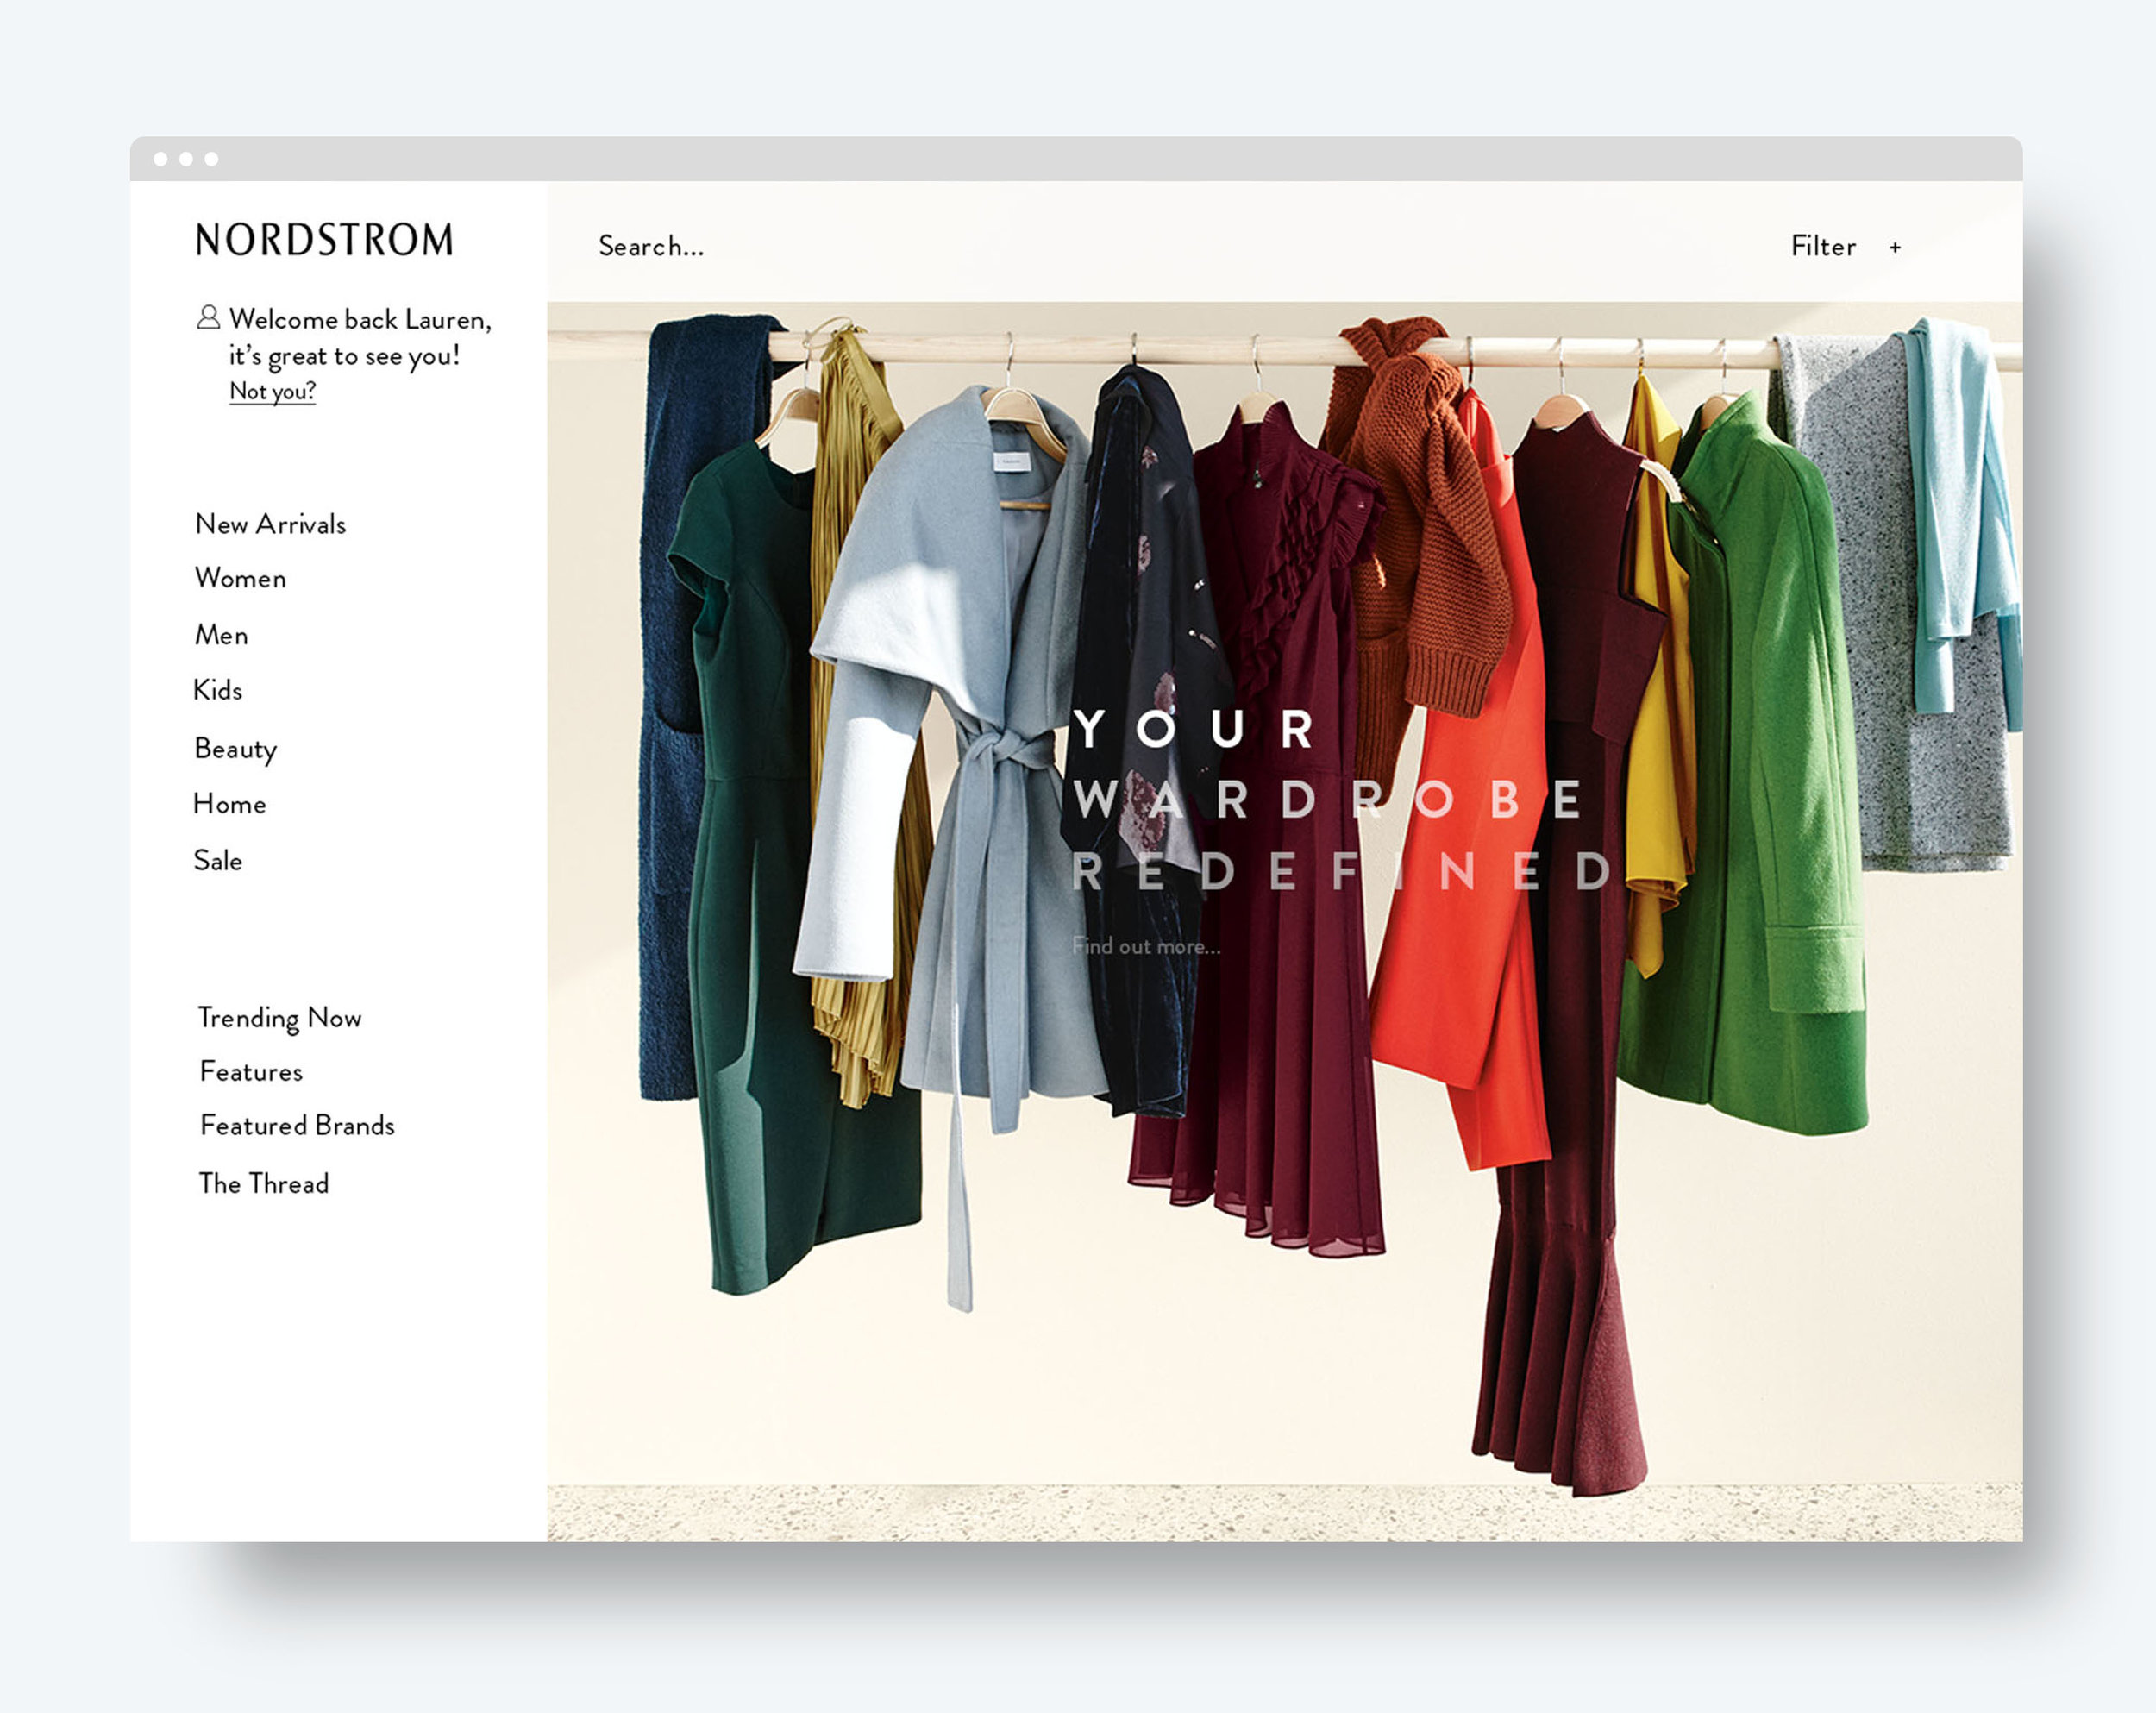The image size is (2156, 1713).
Task: Open the Features link
Action: click(251, 1072)
